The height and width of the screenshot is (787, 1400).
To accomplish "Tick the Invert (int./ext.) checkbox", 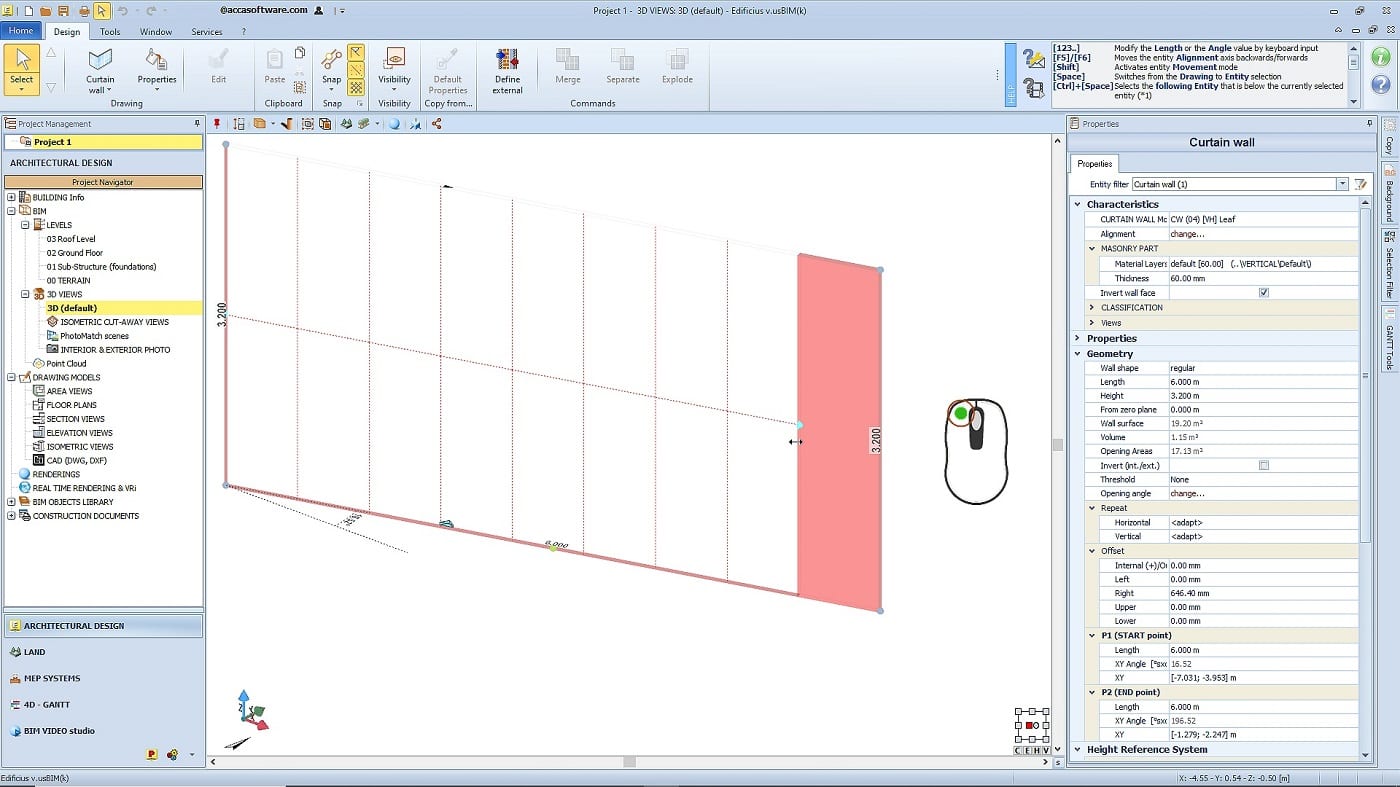I will click(1264, 465).
